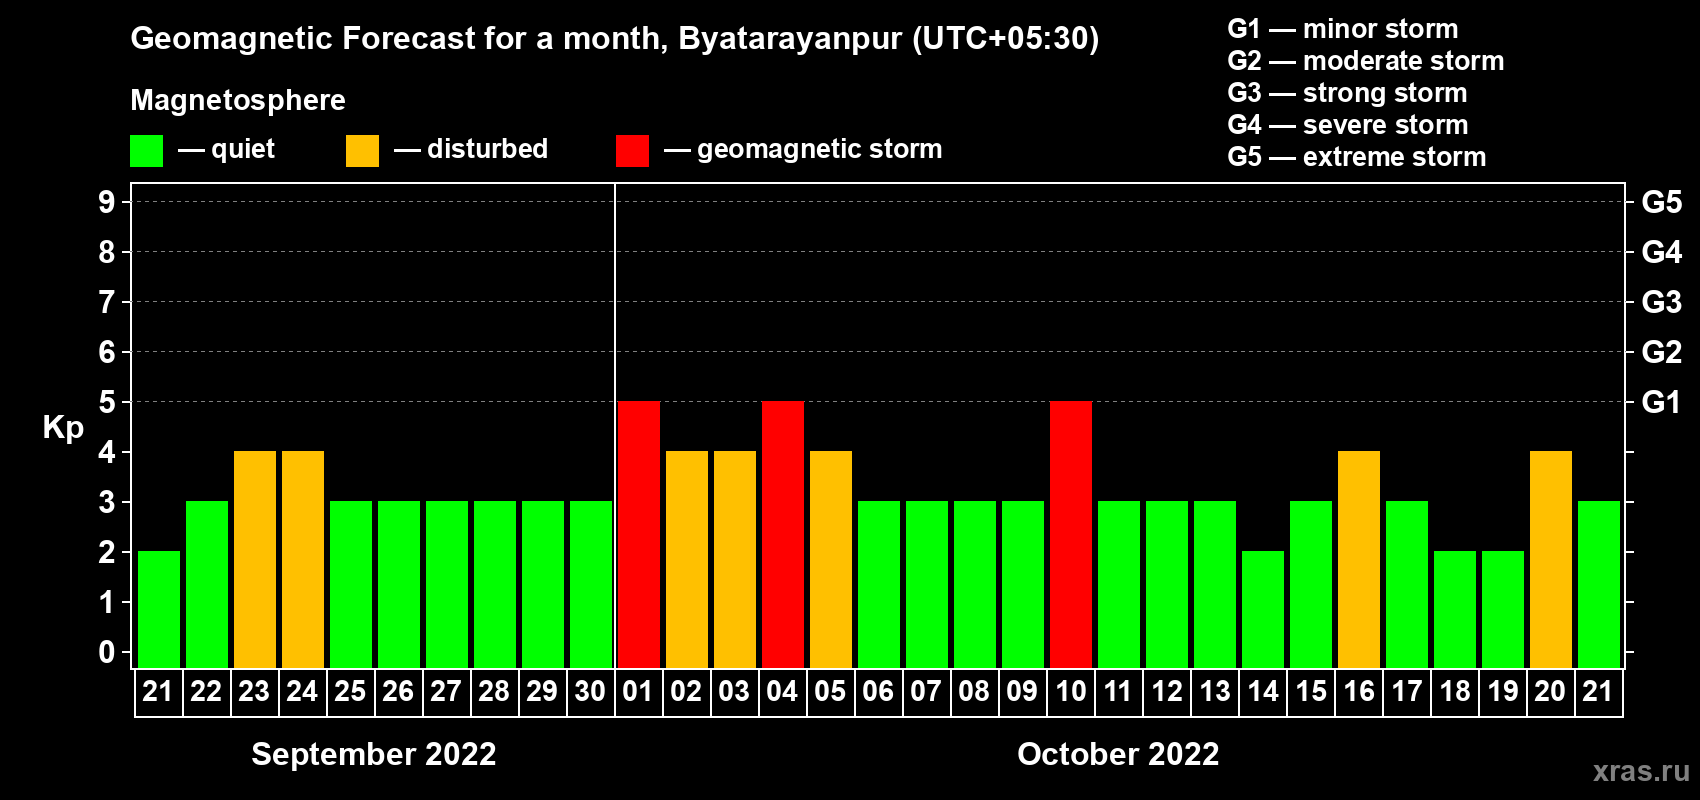This screenshot has width=1700, height=800.
Task: Click date label 25 on the axis
Action: (x=350, y=692)
